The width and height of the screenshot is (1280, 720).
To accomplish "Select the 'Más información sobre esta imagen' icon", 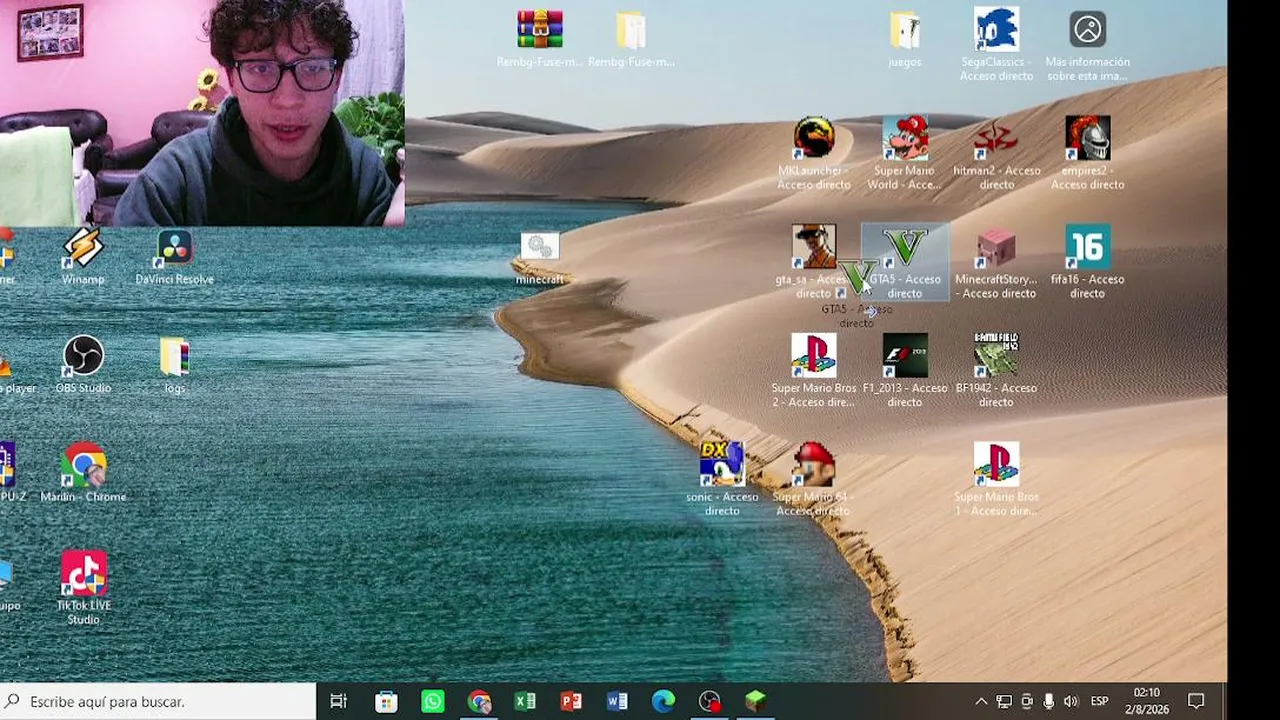I will coord(1087,29).
